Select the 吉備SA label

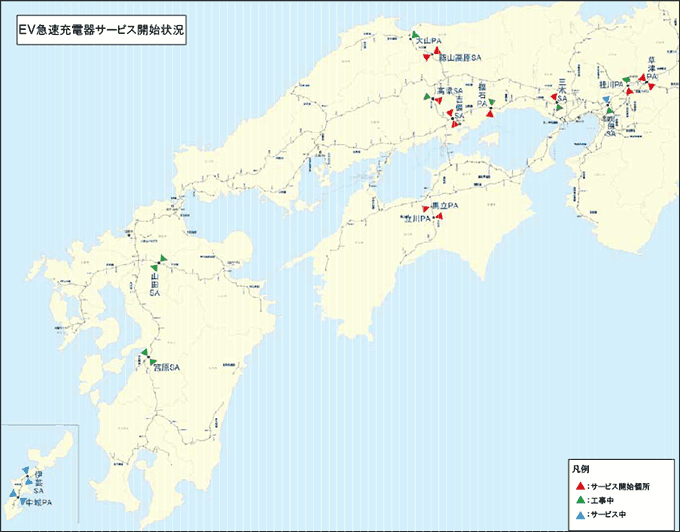tap(459, 107)
